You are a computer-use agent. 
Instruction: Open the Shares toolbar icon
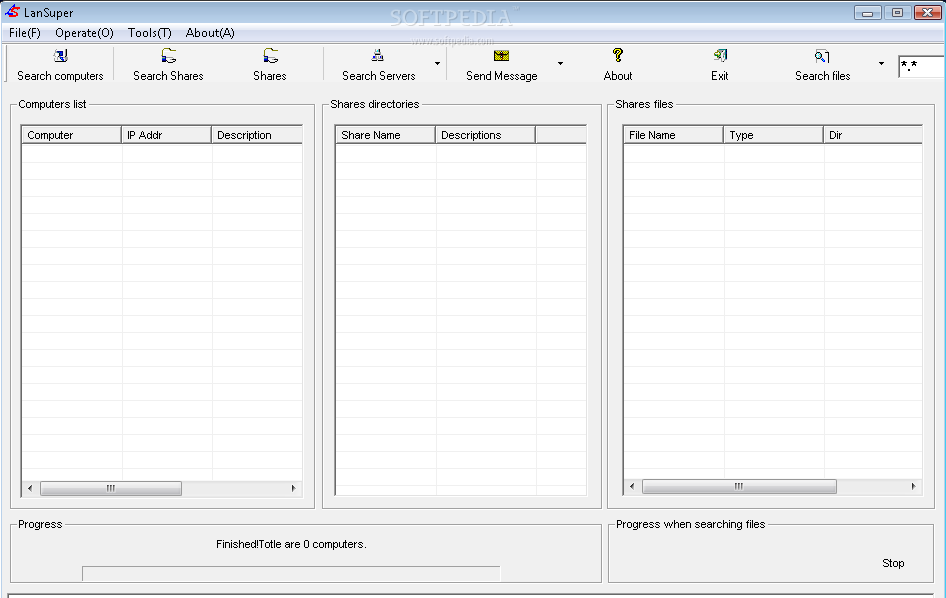tap(270, 56)
